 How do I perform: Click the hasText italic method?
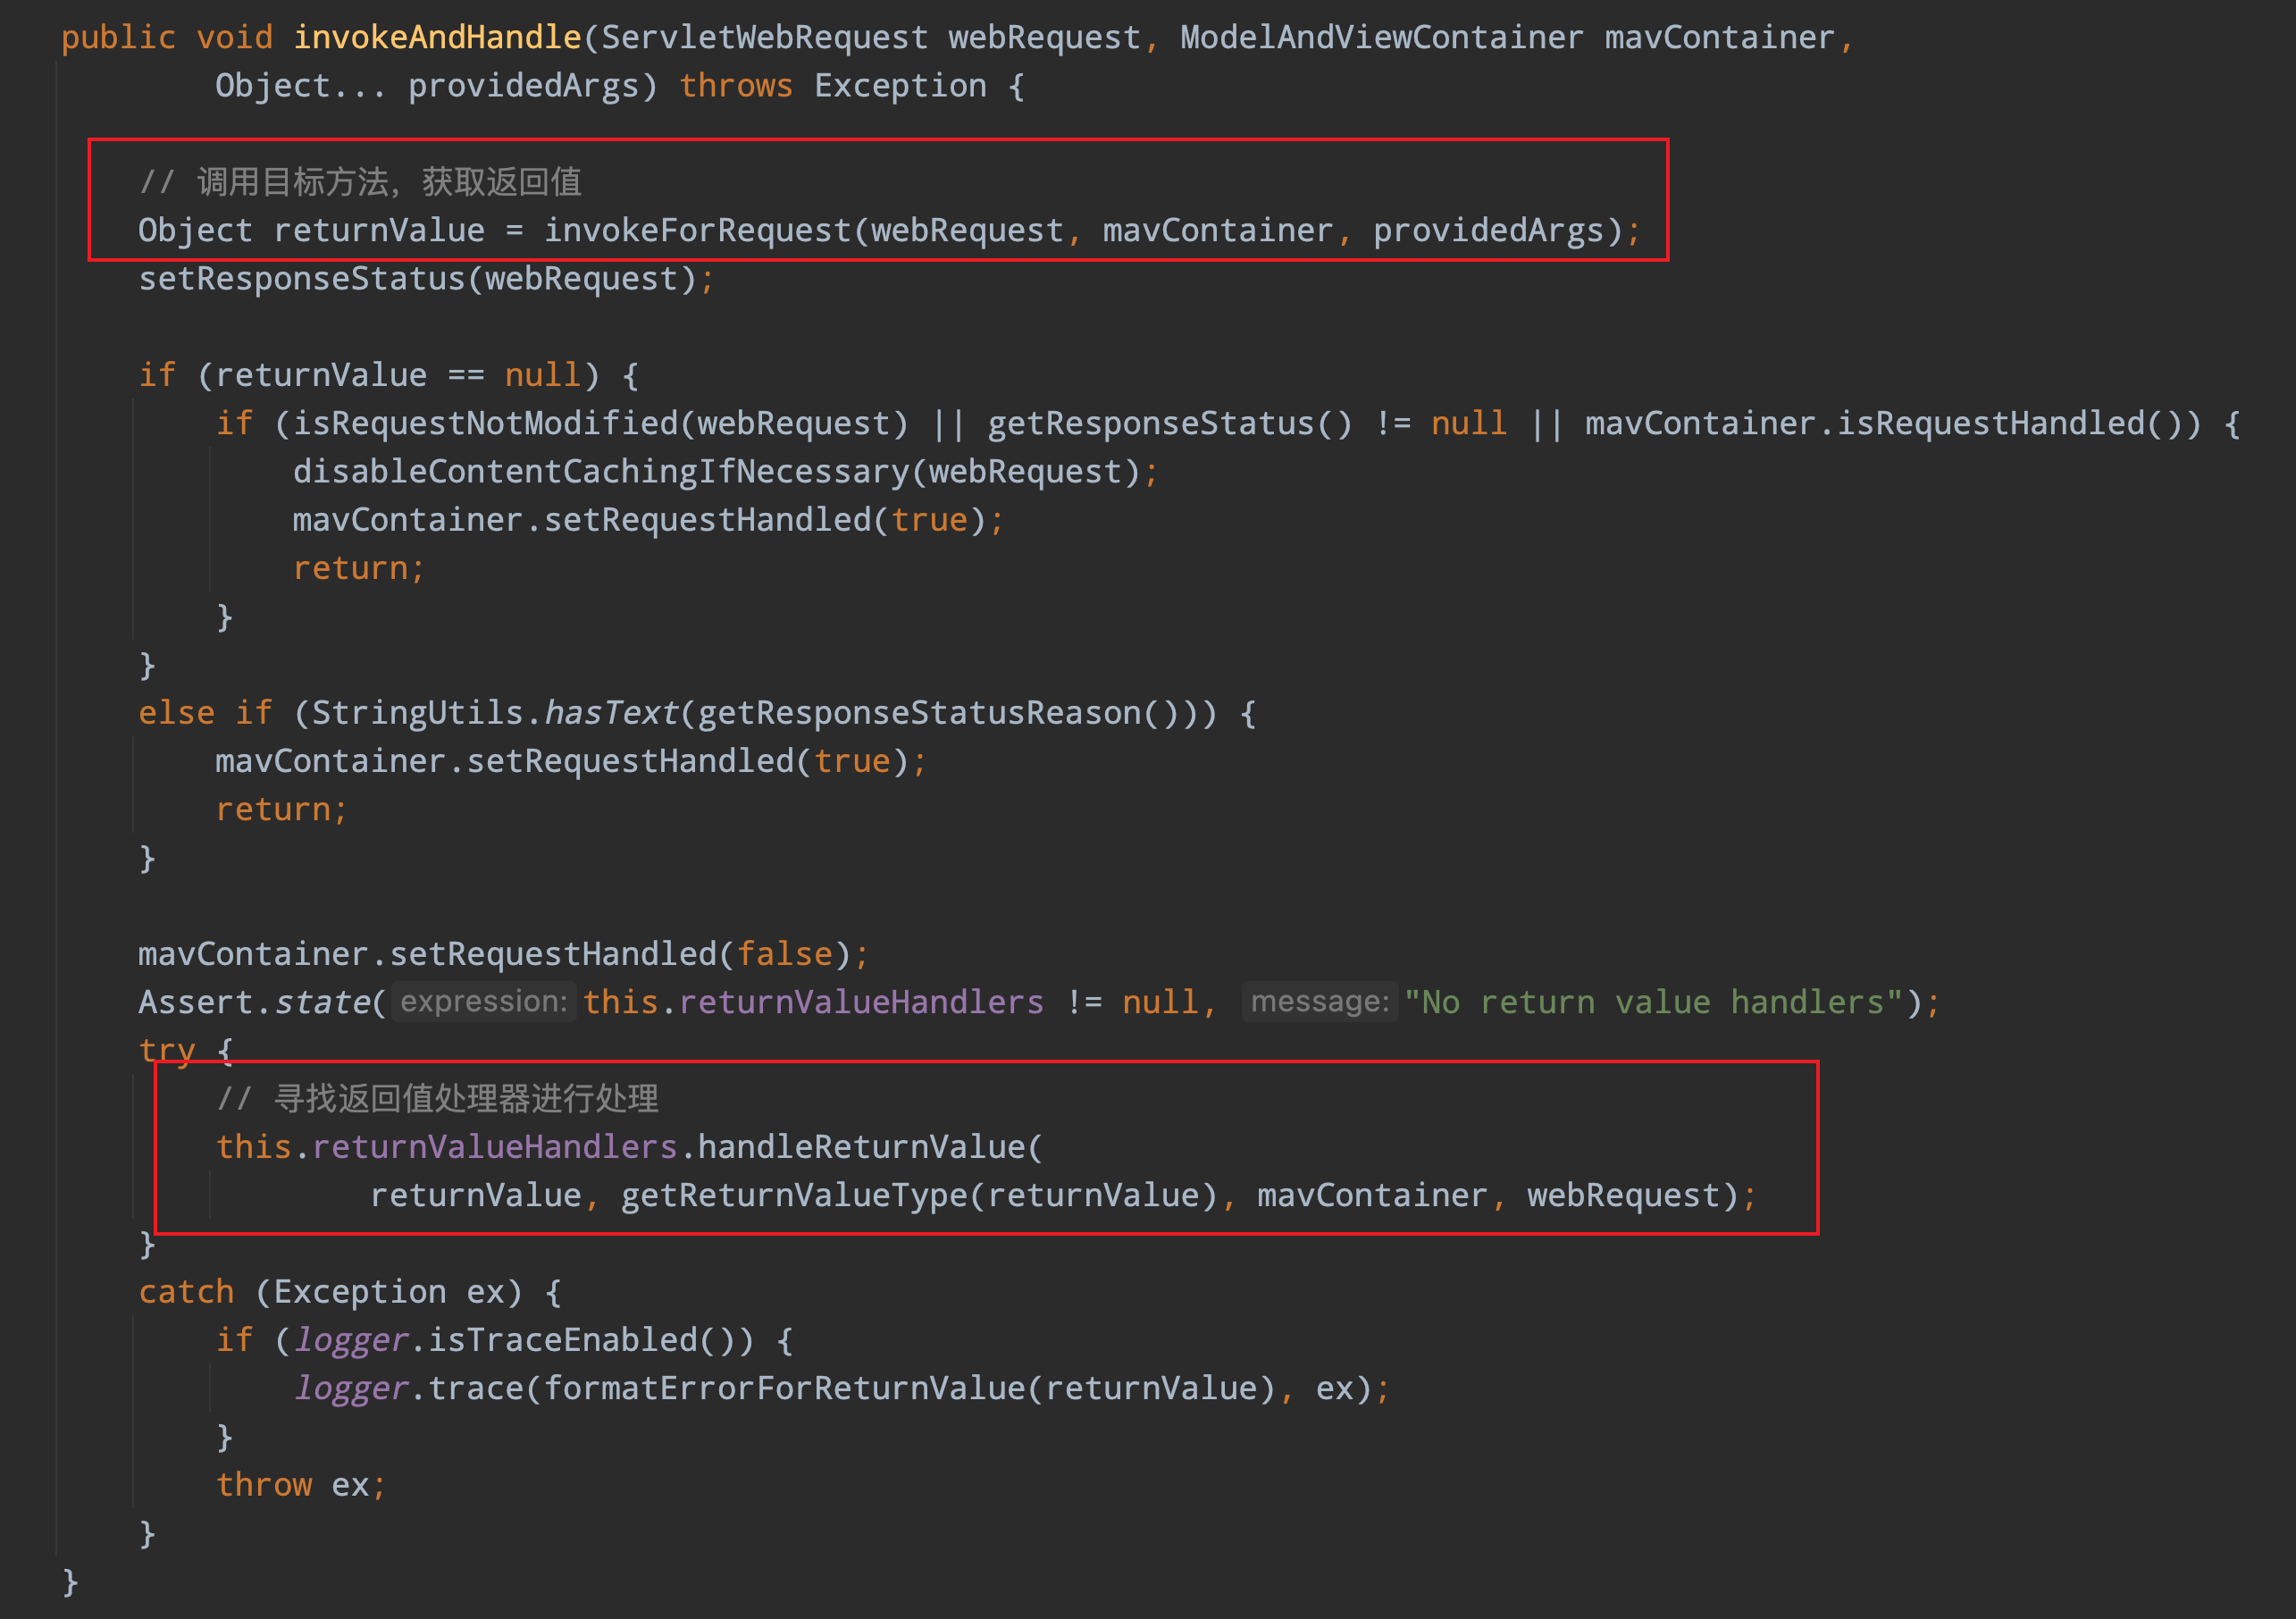tap(611, 713)
